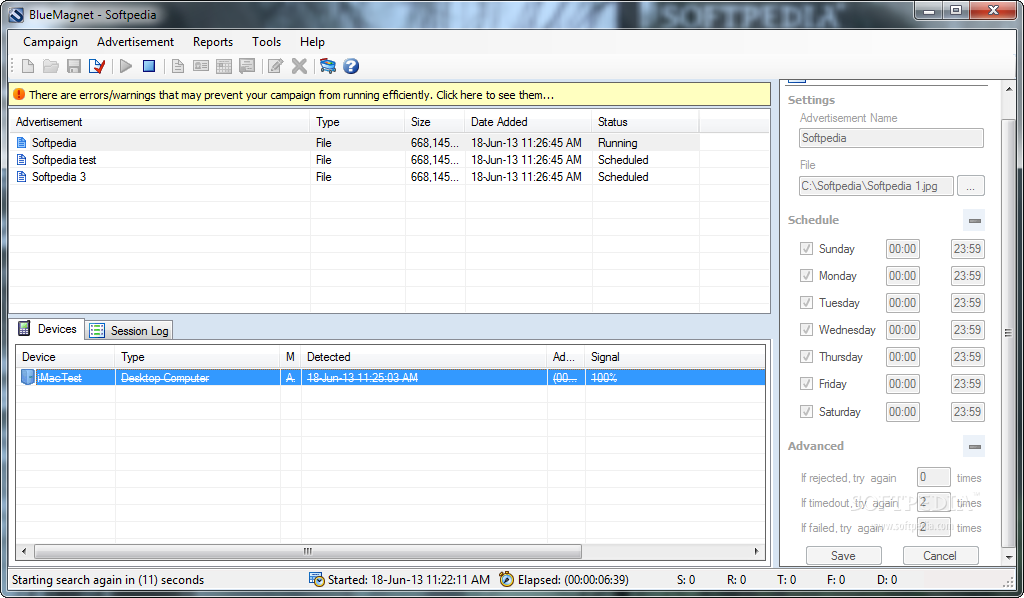Sort by the Advertisement column header

point(160,122)
